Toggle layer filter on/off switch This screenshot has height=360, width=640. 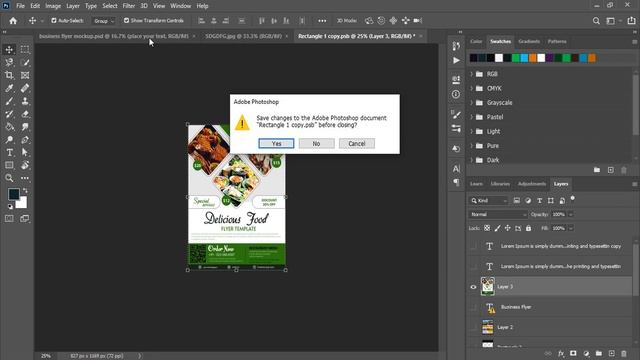coord(573,198)
